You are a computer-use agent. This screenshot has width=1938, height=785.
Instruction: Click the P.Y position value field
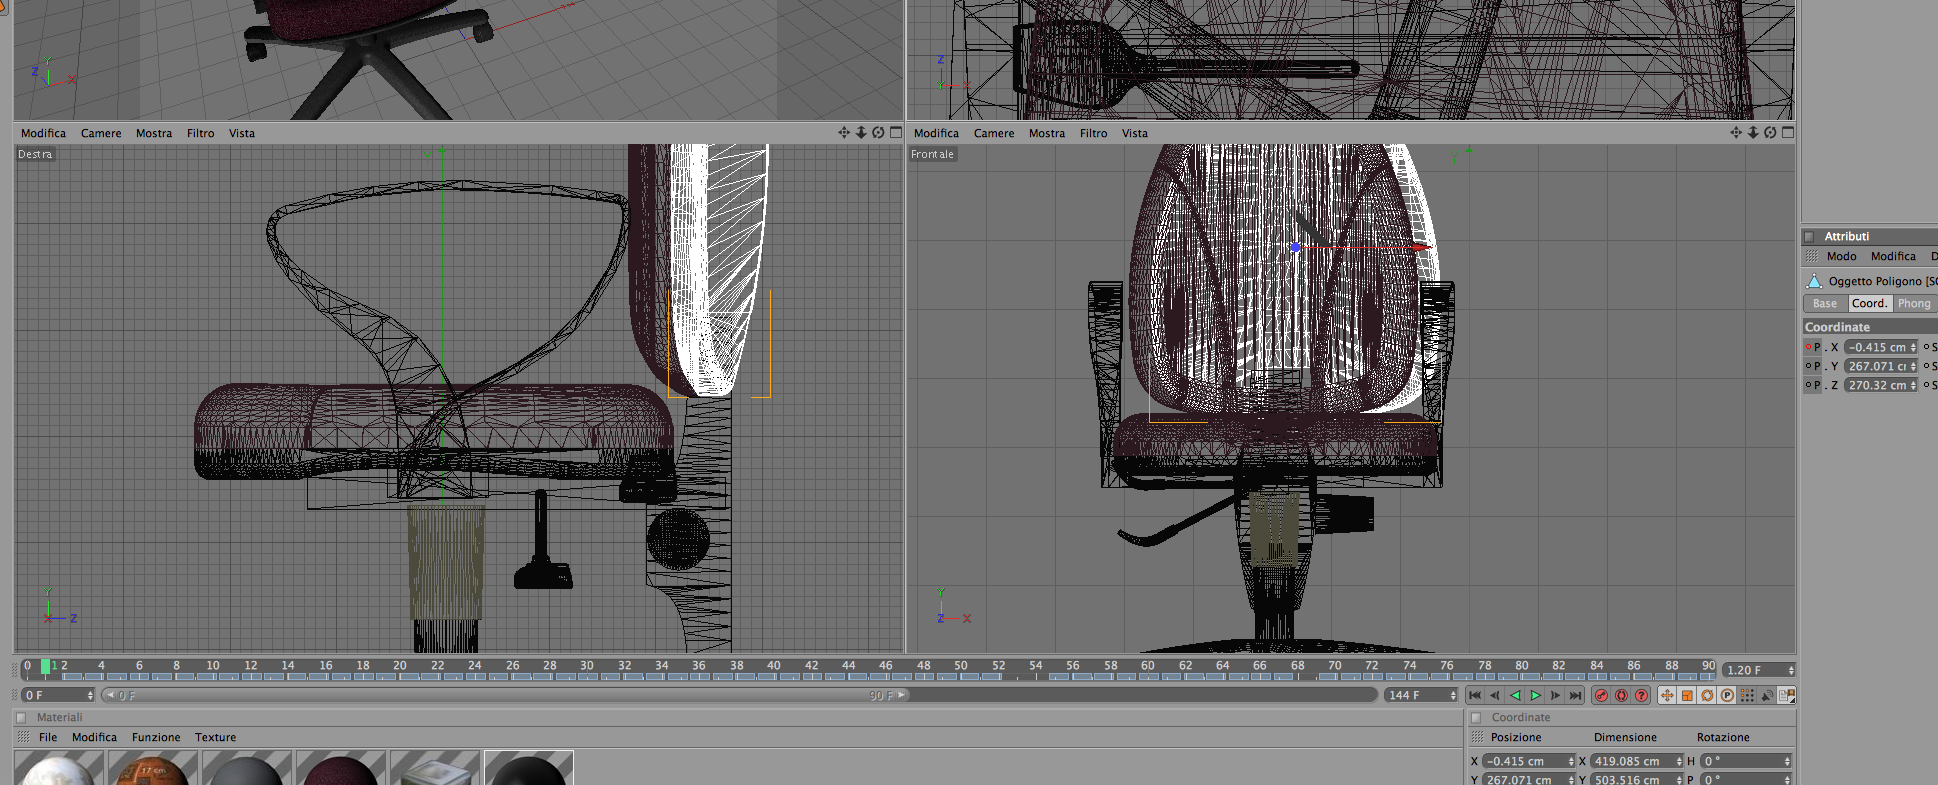point(1881,366)
